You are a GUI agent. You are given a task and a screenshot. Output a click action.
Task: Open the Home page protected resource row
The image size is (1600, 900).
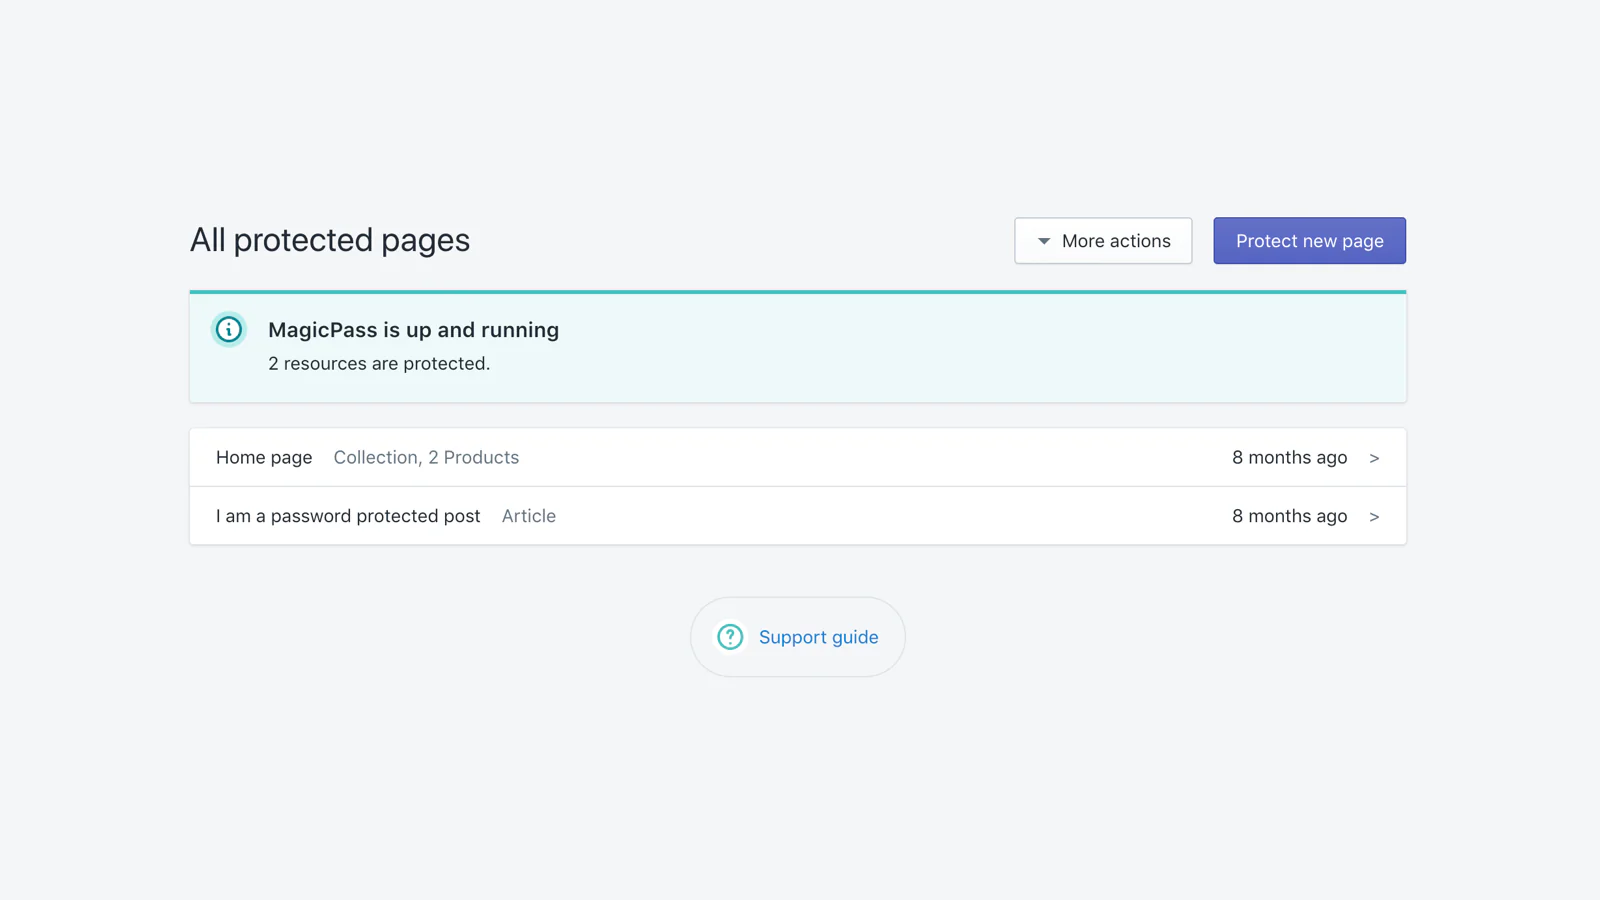click(x=798, y=458)
